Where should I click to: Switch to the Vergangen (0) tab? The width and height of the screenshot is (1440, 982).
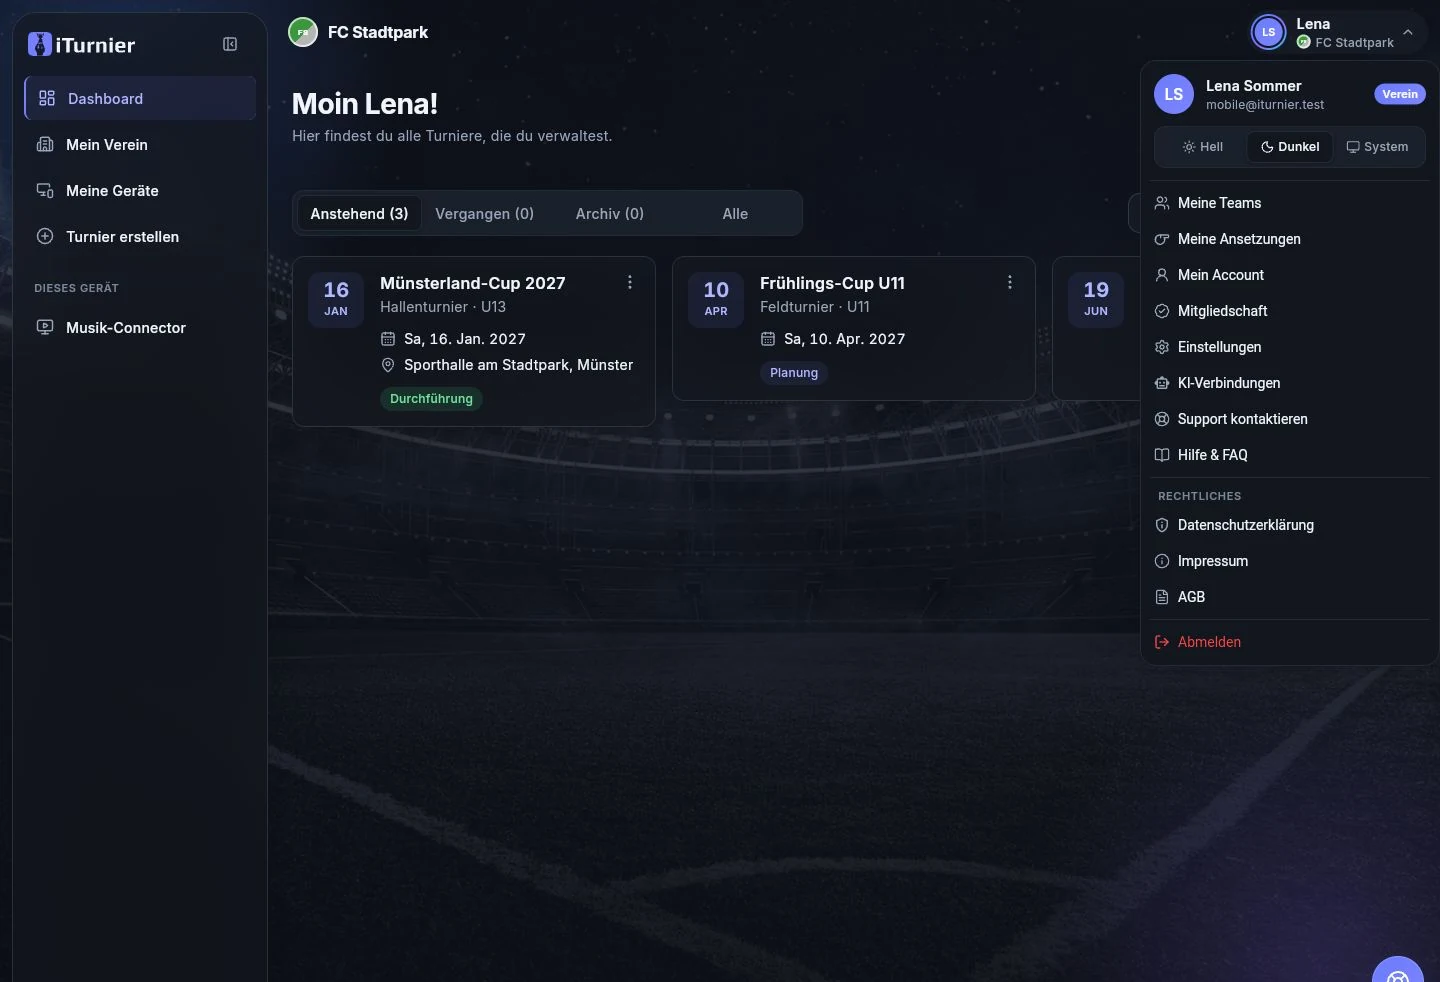click(x=485, y=214)
